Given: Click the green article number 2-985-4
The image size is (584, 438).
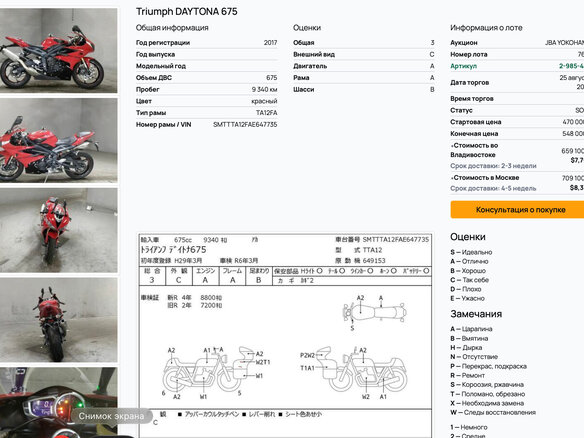Looking at the screenshot, I should tap(571, 66).
